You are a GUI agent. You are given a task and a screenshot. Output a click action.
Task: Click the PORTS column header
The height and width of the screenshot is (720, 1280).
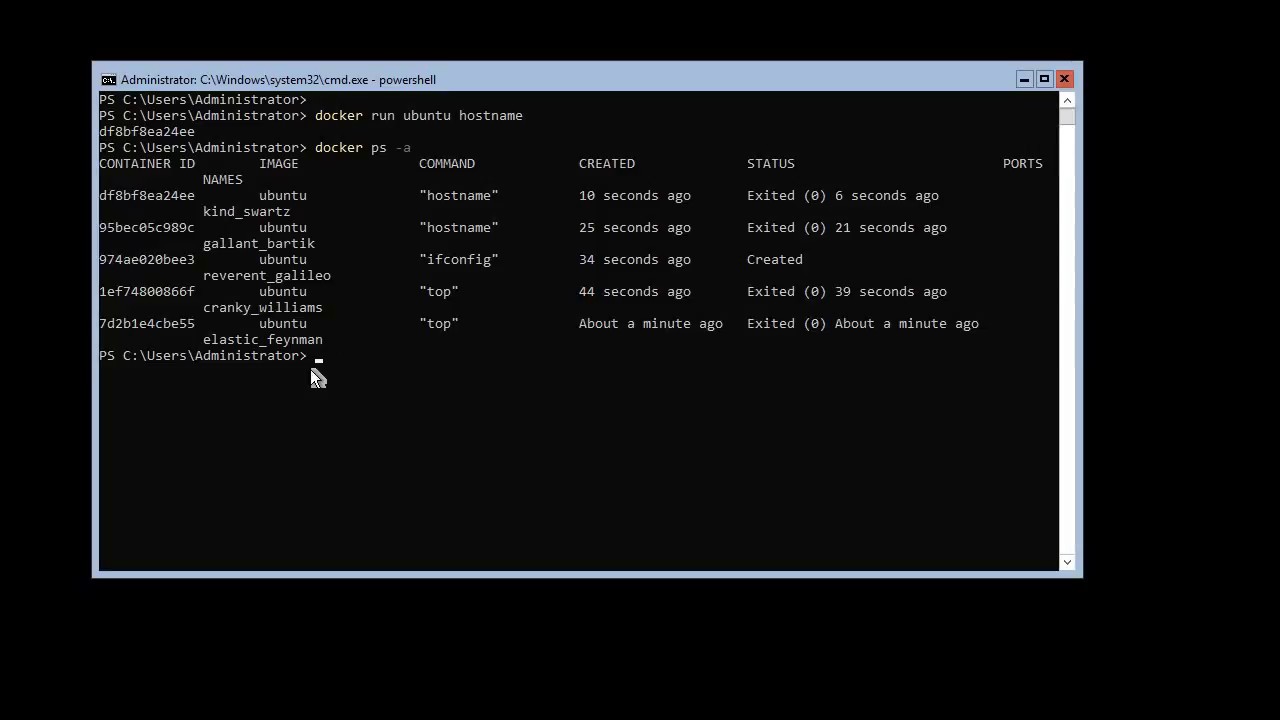click(x=1023, y=164)
